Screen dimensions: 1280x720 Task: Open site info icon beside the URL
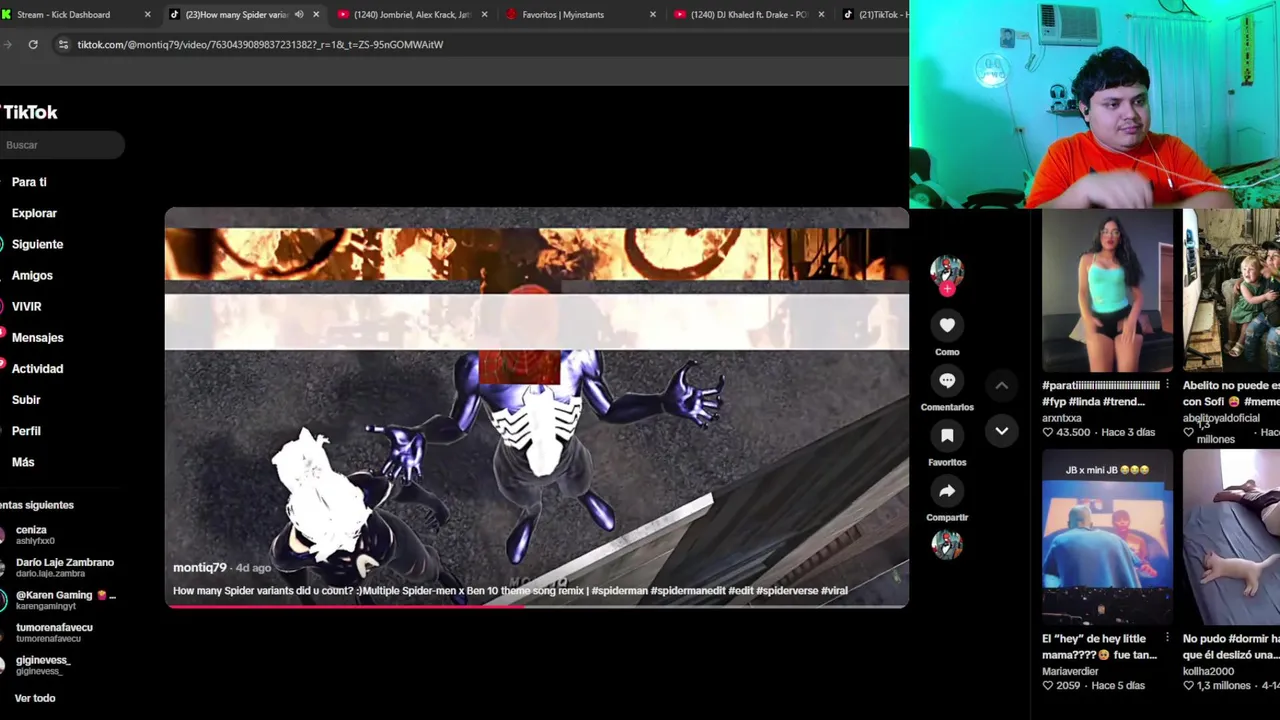(63, 44)
